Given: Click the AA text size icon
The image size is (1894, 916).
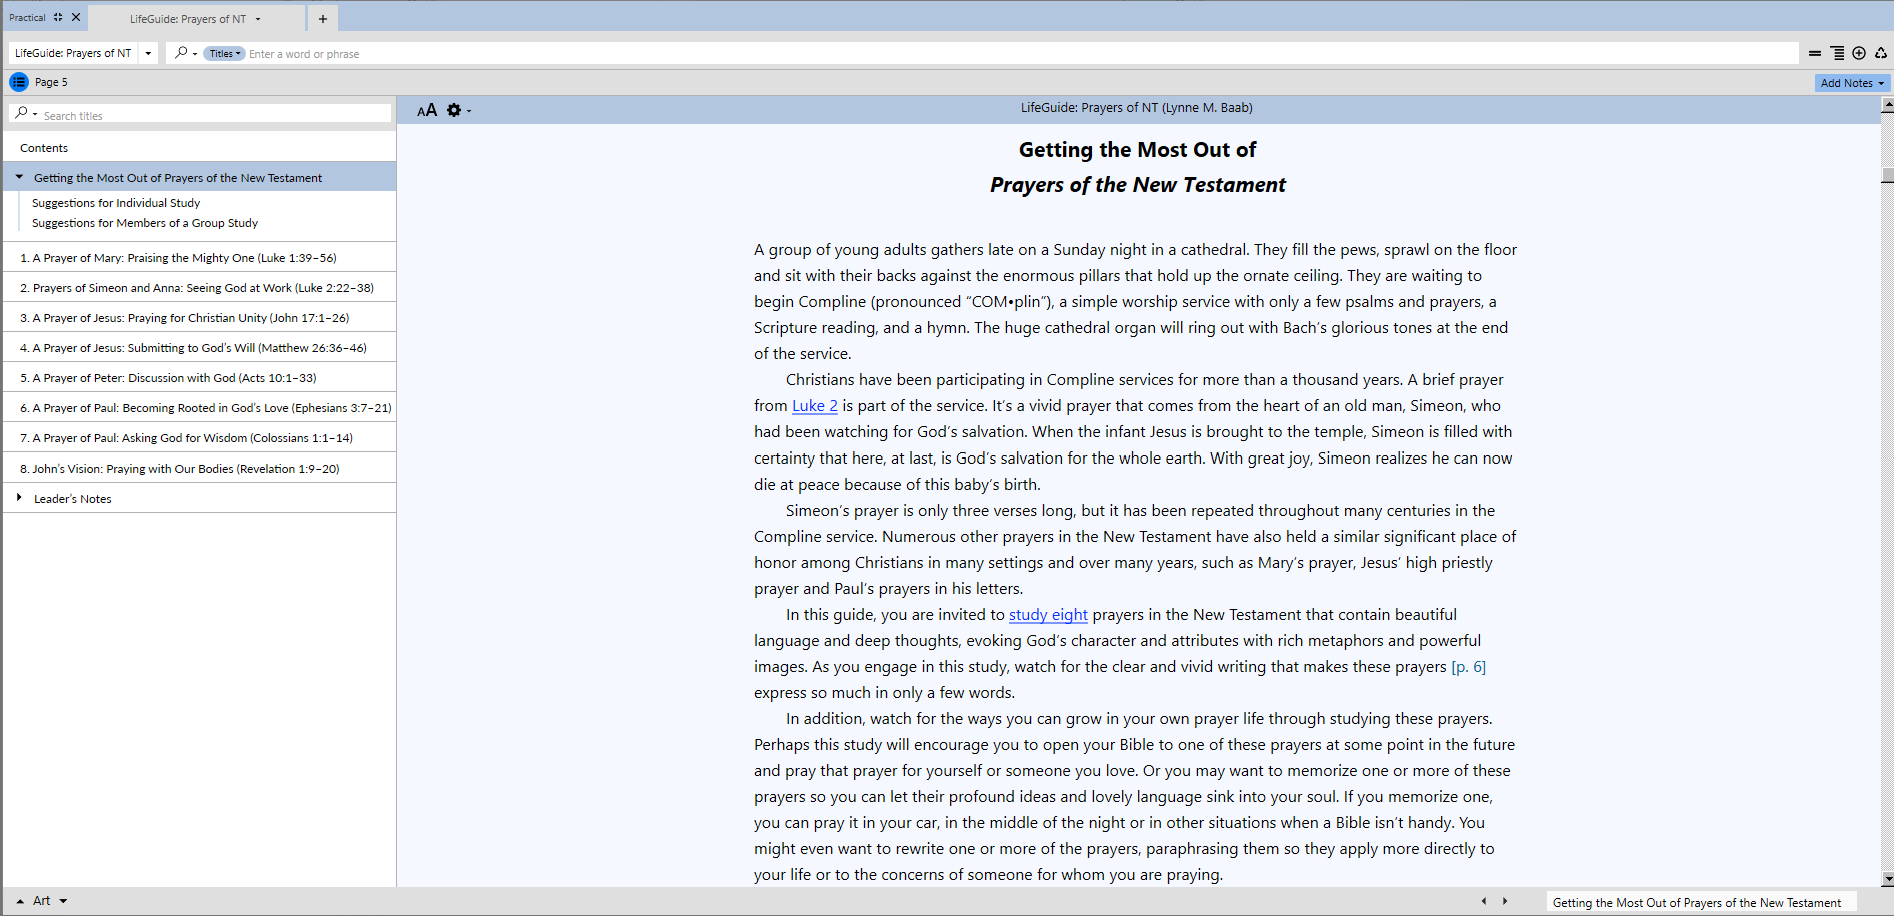Looking at the screenshot, I should [x=427, y=110].
